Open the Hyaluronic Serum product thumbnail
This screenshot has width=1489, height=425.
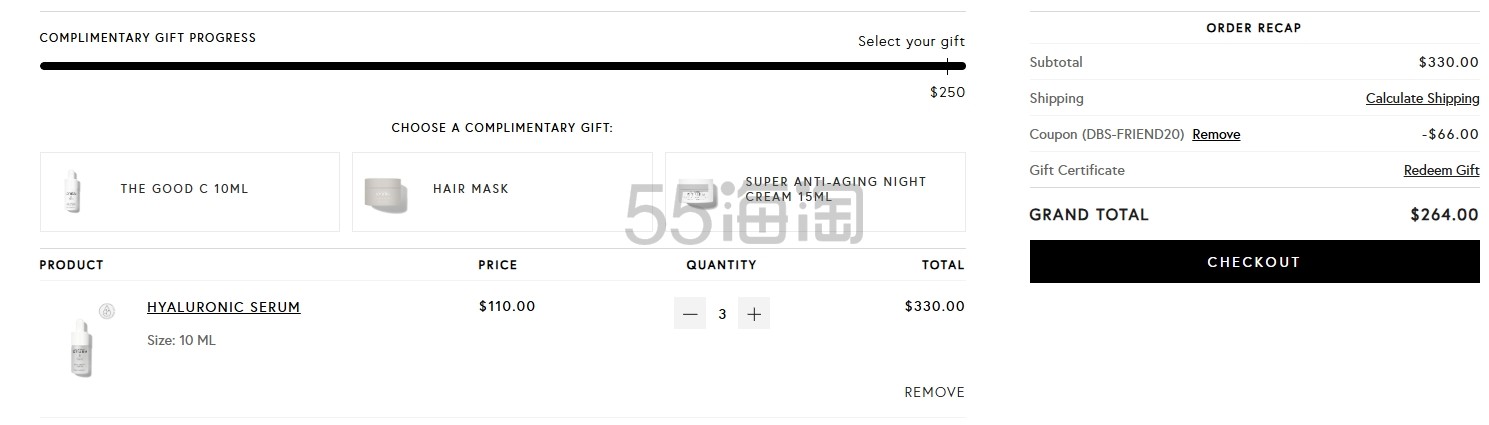81,347
